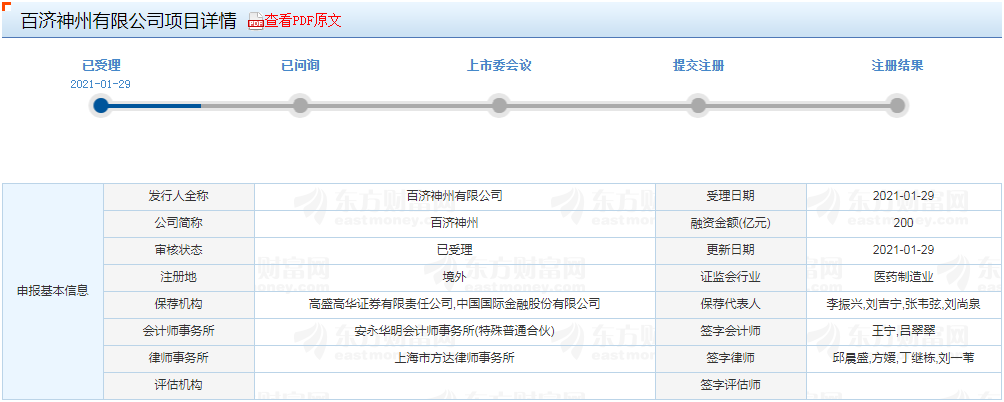Image resolution: width=1004 pixels, height=402 pixels.
Task: Select the 提交注册 progress stage label
Action: (699, 65)
